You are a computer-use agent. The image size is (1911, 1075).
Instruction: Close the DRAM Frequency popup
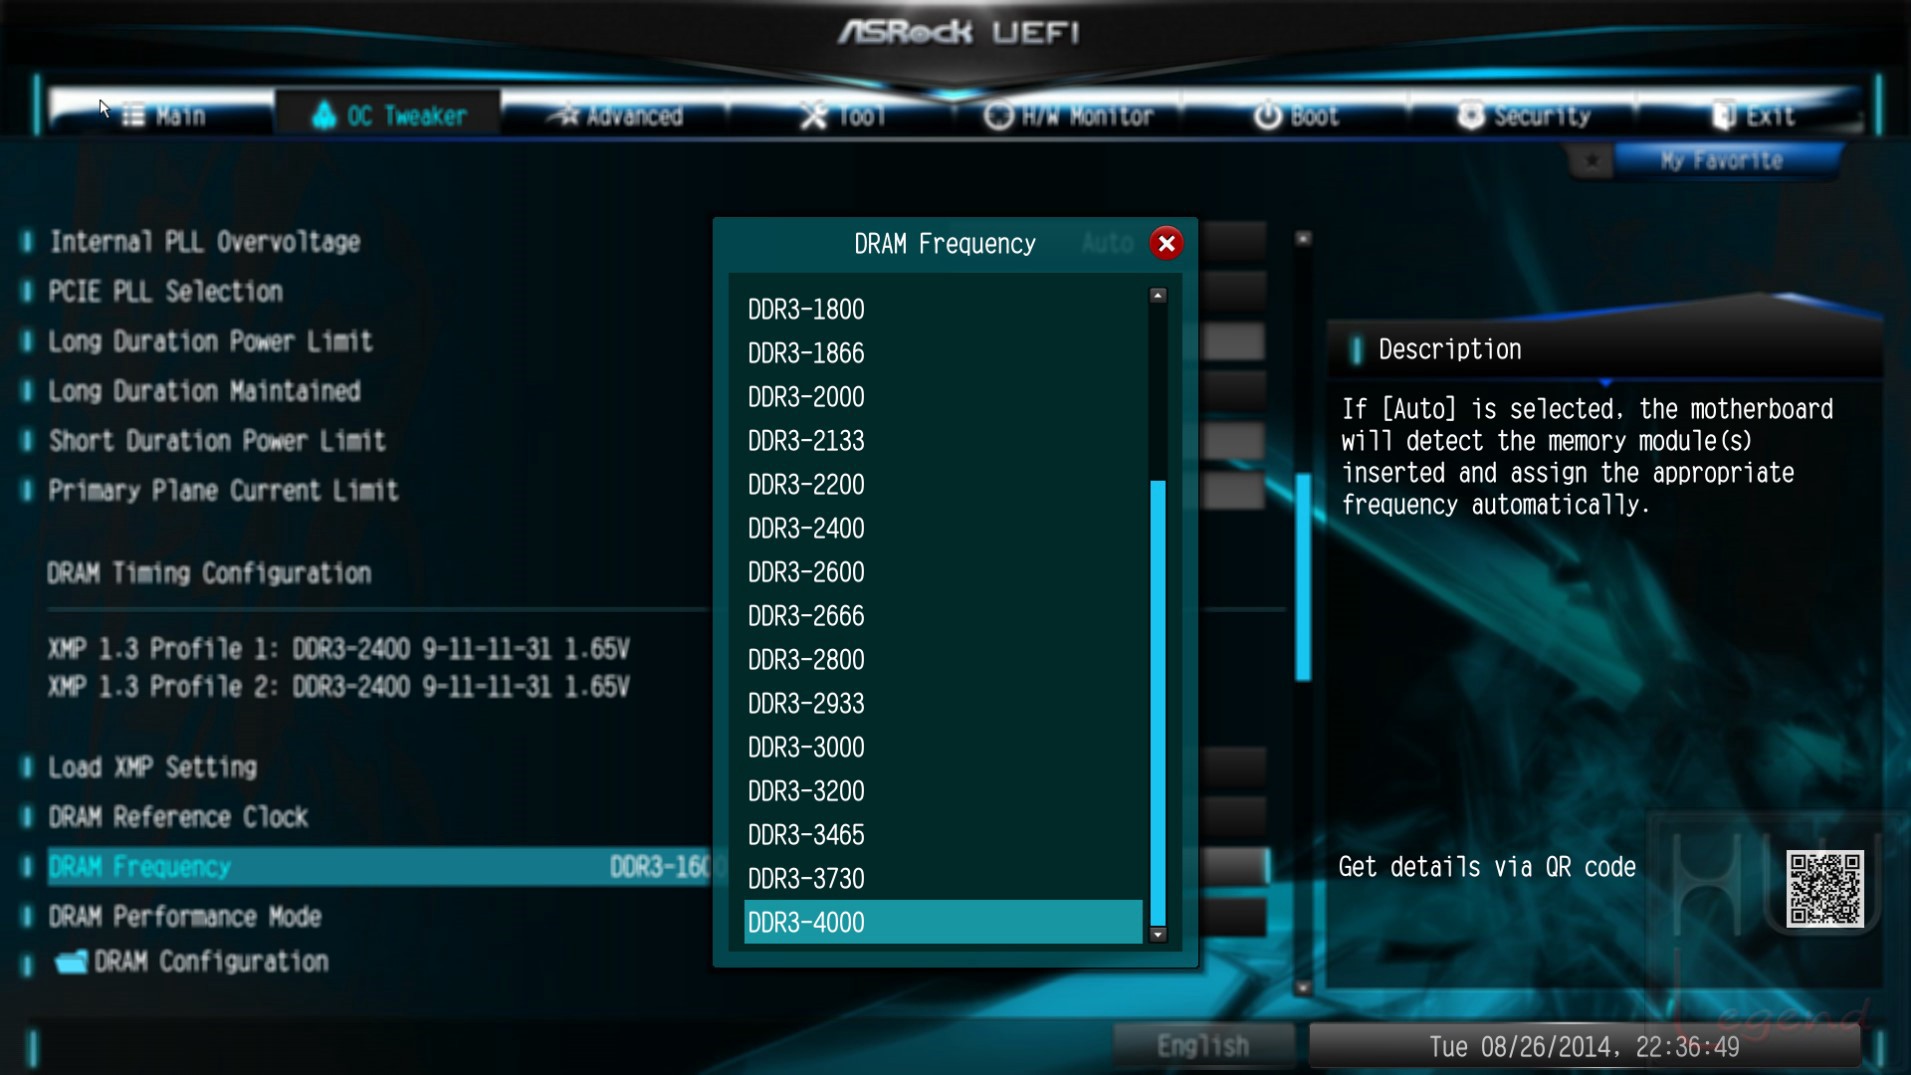[1166, 243]
